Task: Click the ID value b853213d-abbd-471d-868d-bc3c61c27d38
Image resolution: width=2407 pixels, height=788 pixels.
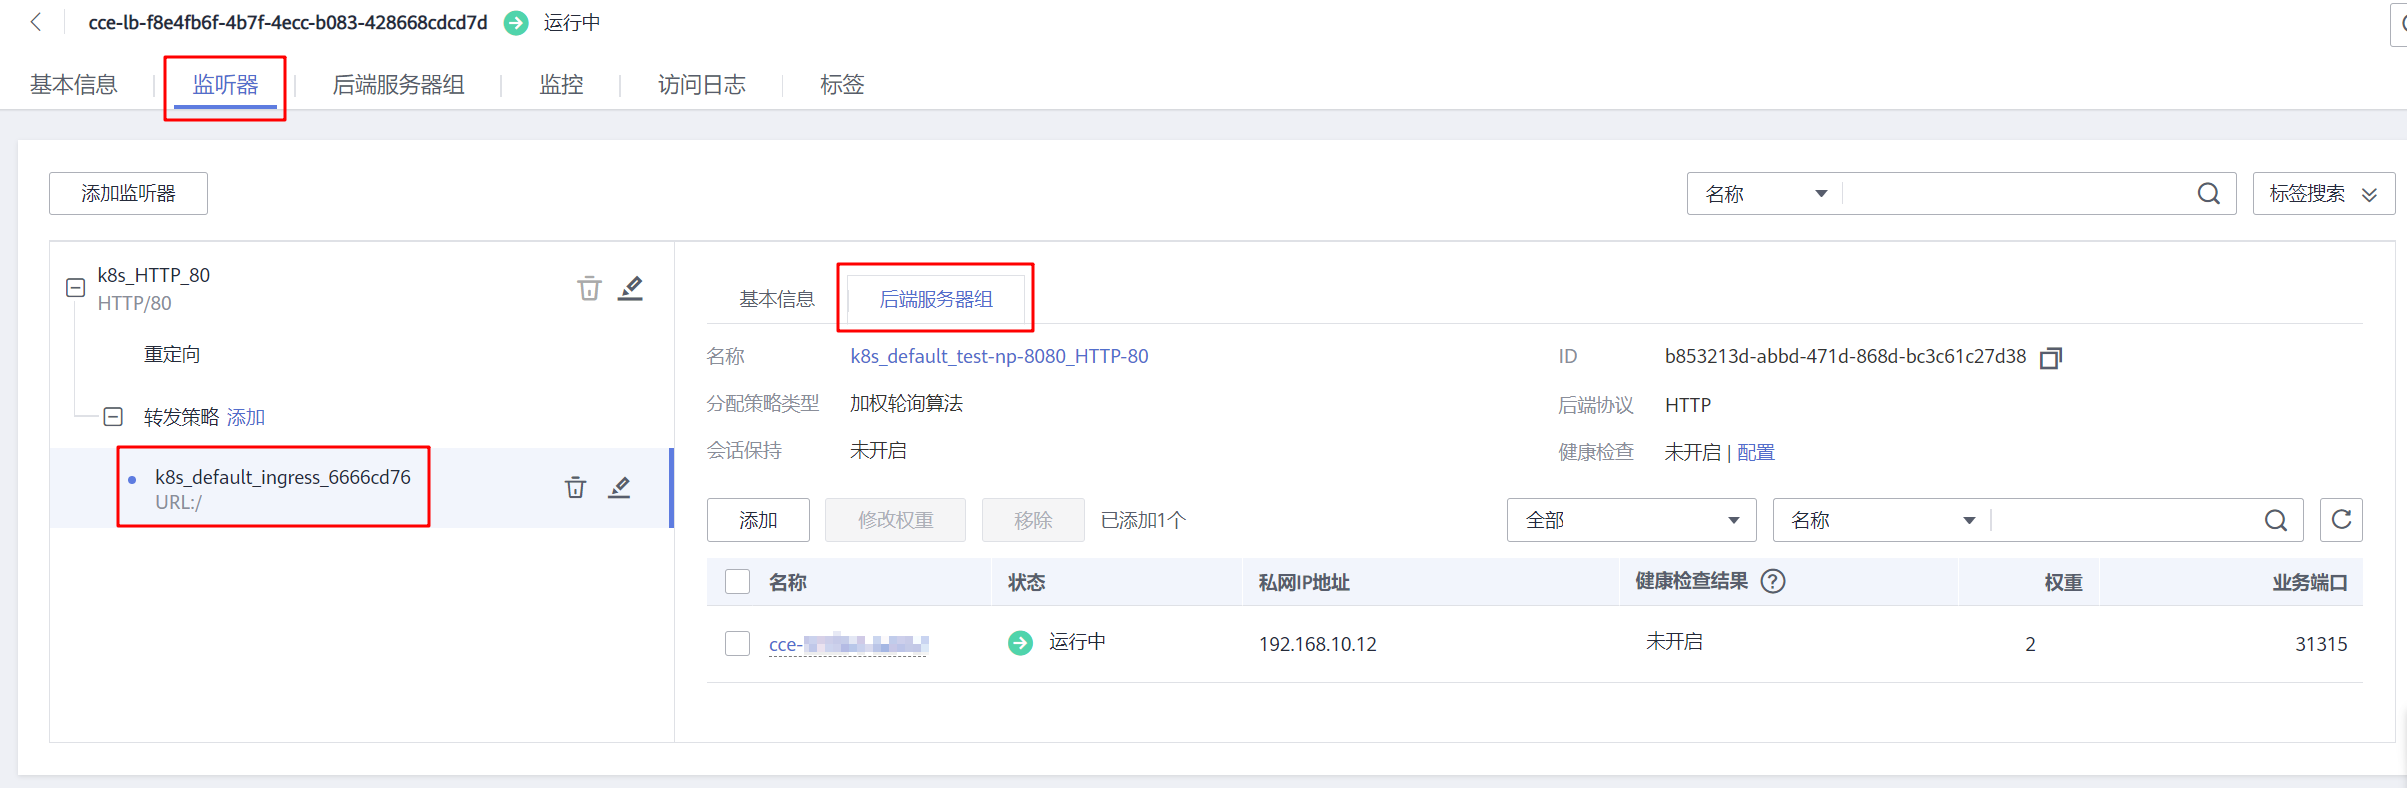Action: 1845,356
